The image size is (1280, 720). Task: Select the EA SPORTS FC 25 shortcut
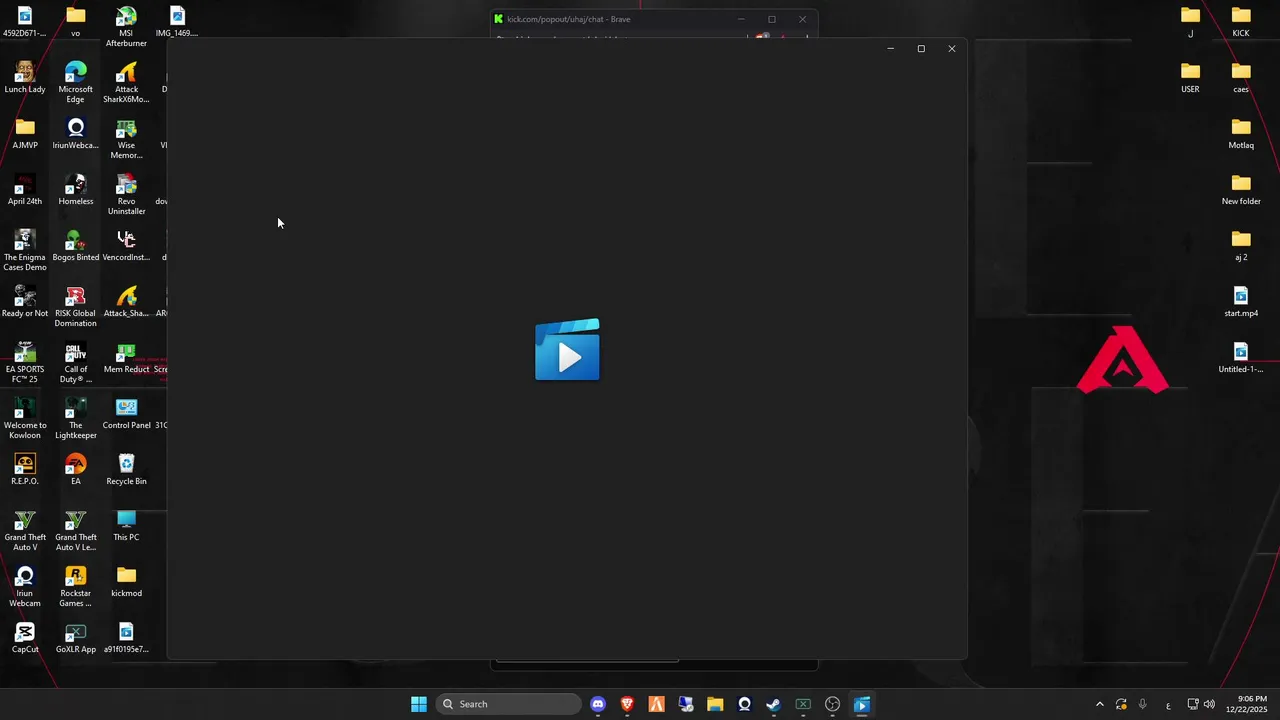click(25, 363)
